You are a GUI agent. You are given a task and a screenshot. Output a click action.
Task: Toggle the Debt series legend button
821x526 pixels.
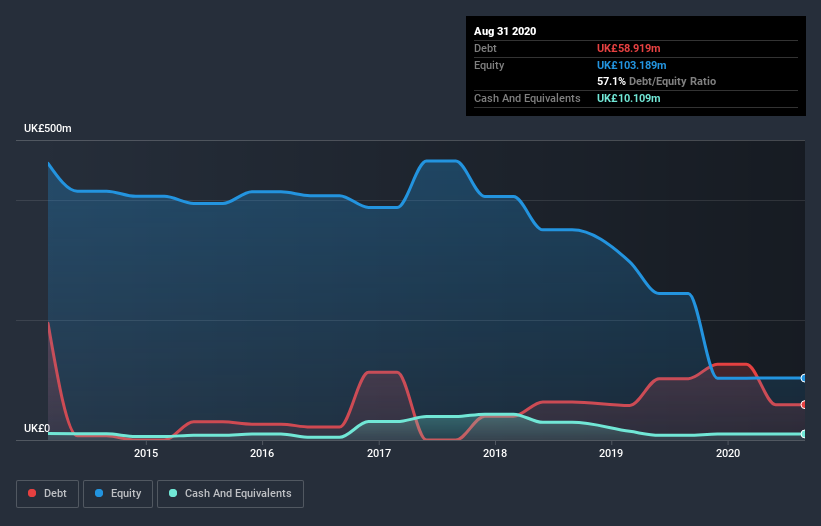(x=48, y=494)
